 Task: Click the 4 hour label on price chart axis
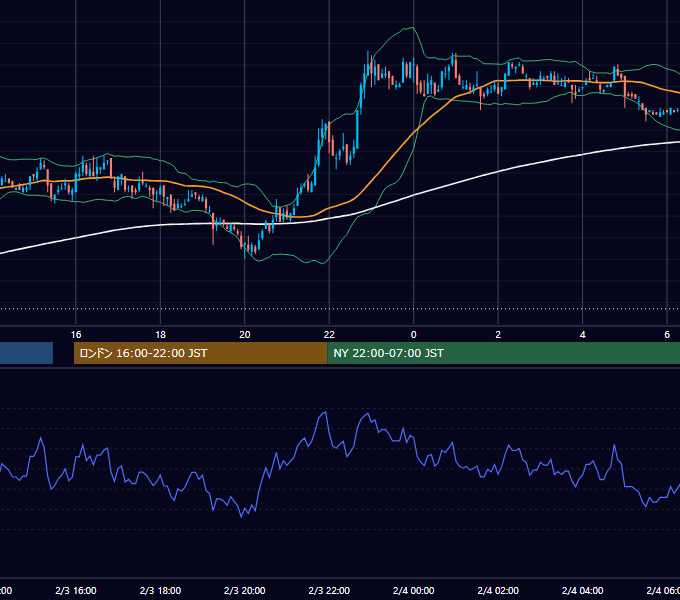click(x=582, y=335)
